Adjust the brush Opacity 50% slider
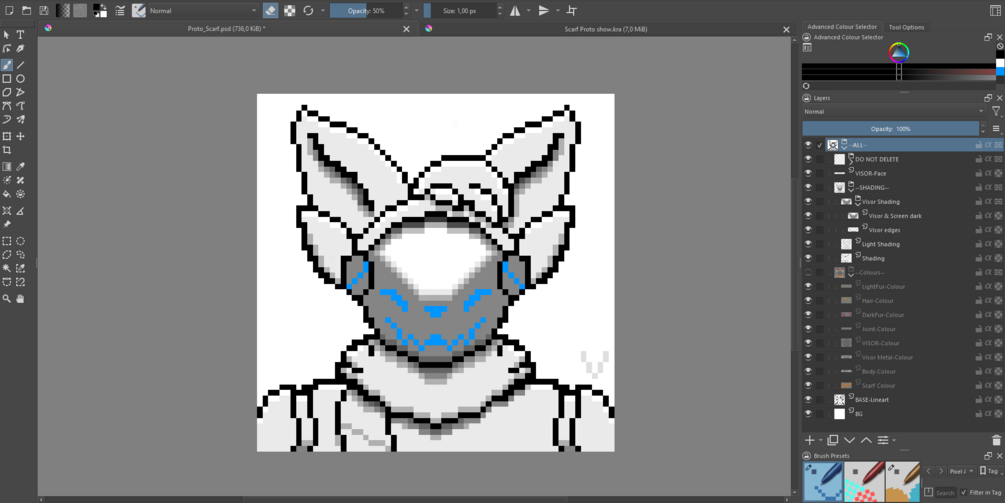 (367, 10)
